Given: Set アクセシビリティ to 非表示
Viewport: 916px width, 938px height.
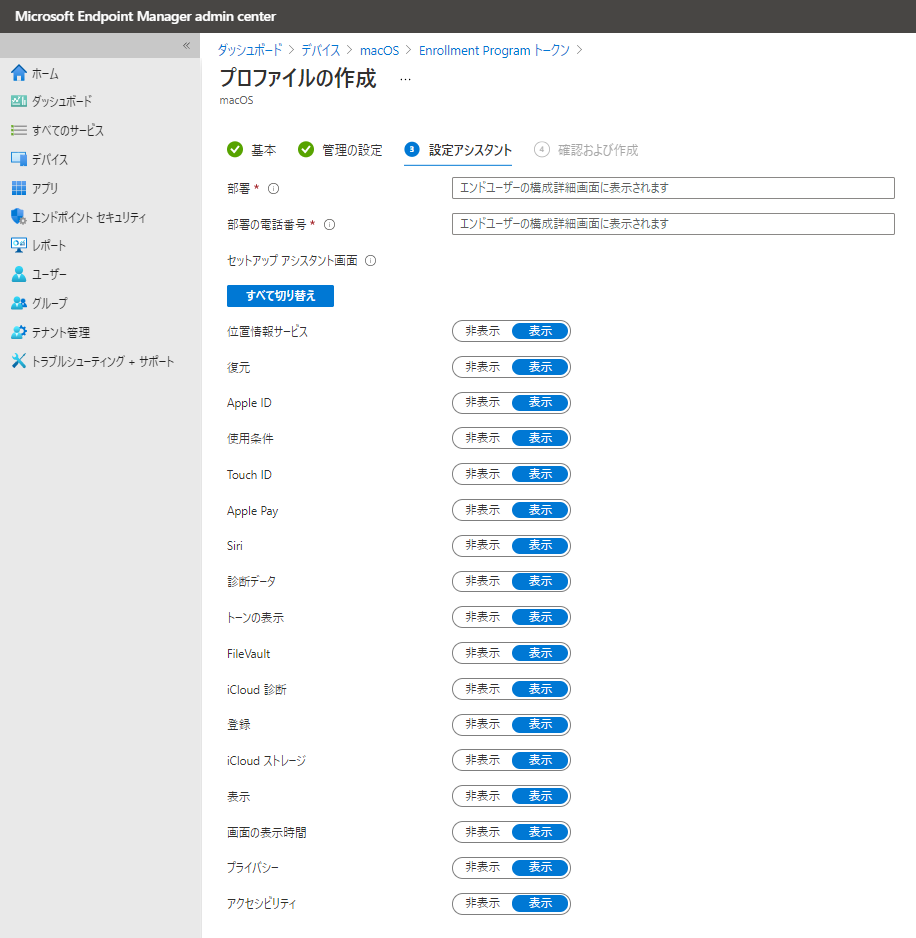Looking at the screenshot, I should coord(482,903).
